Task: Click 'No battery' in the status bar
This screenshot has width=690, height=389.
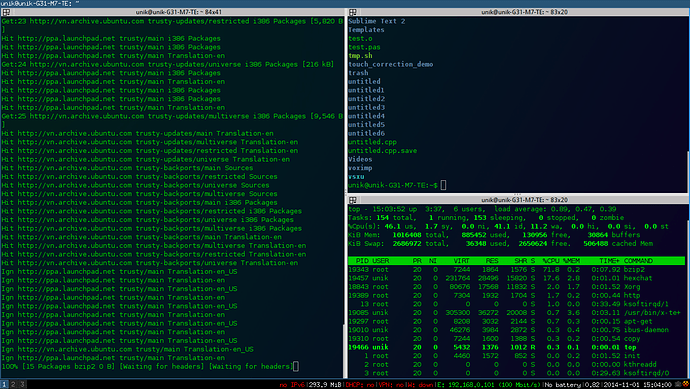Action: tap(564, 385)
